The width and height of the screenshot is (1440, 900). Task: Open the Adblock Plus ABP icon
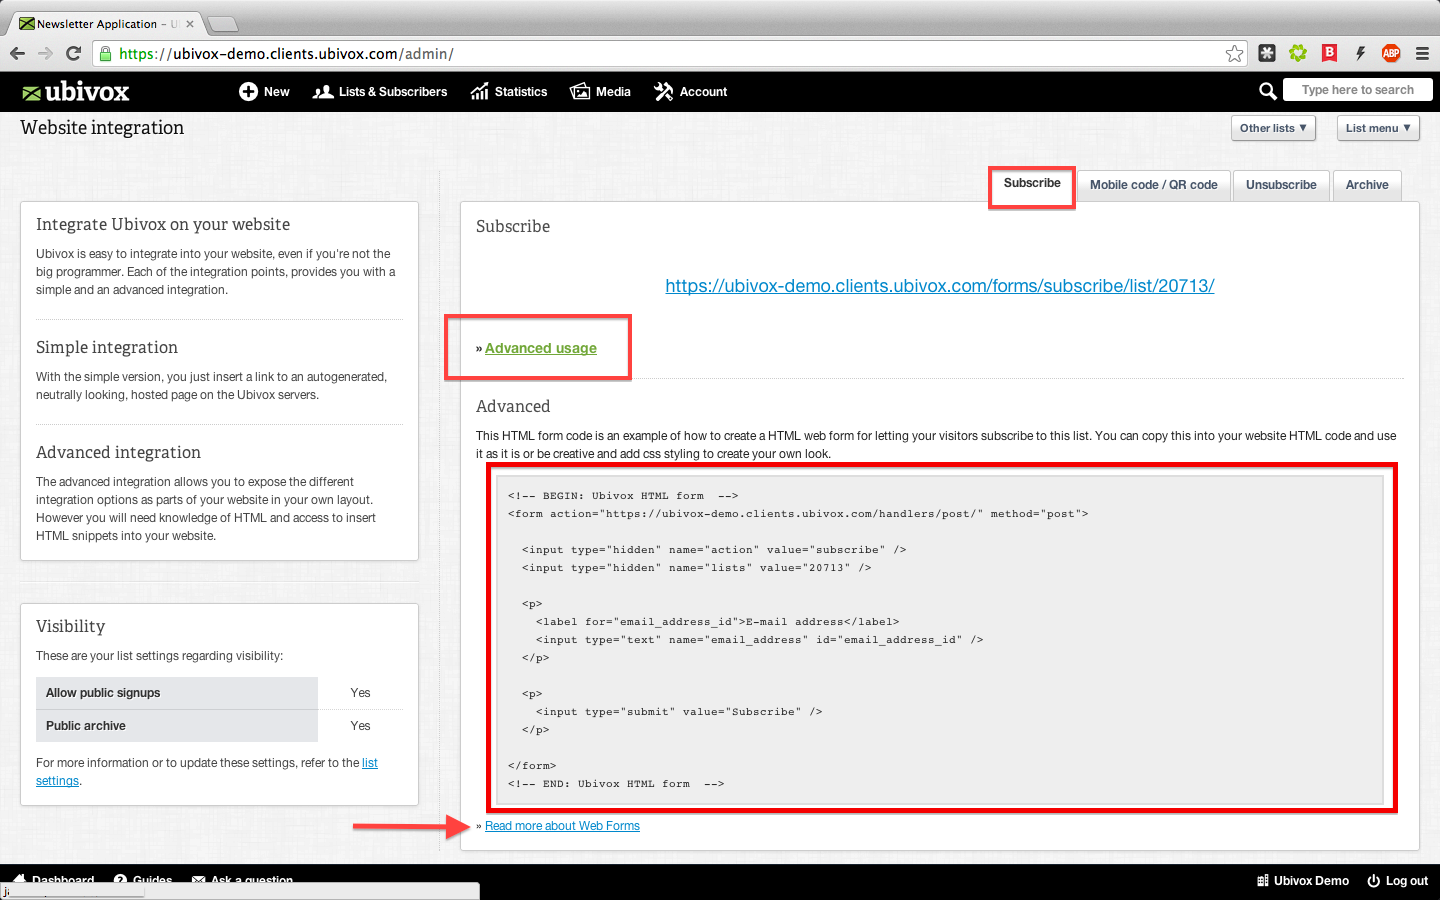coord(1391,54)
